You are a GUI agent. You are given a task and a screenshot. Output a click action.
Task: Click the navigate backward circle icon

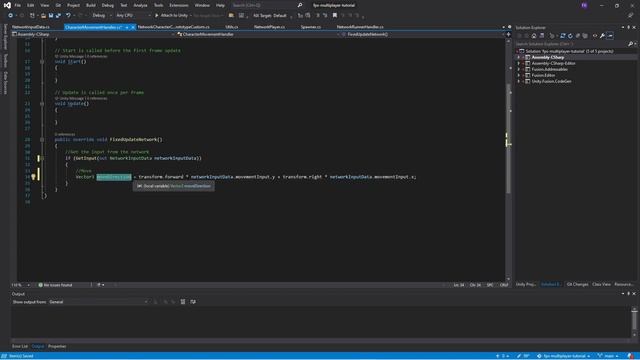[x=10, y=16]
